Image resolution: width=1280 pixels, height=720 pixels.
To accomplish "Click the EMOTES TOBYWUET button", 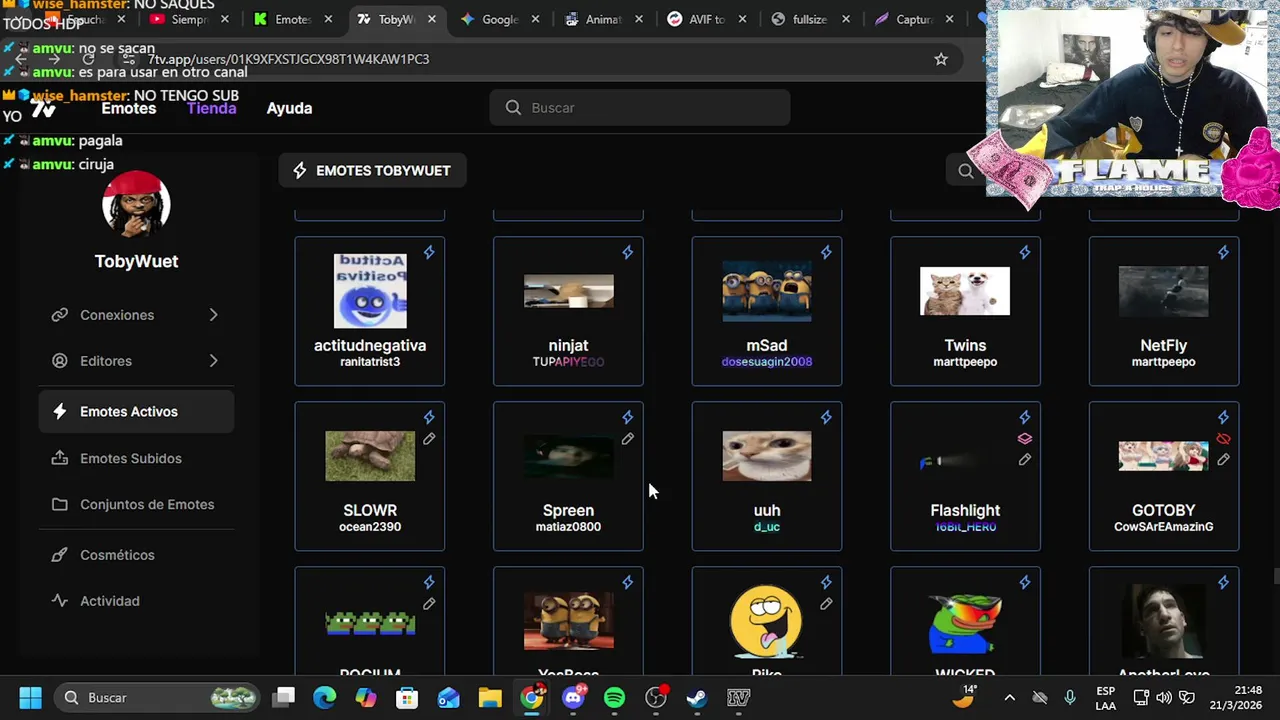I will point(372,171).
